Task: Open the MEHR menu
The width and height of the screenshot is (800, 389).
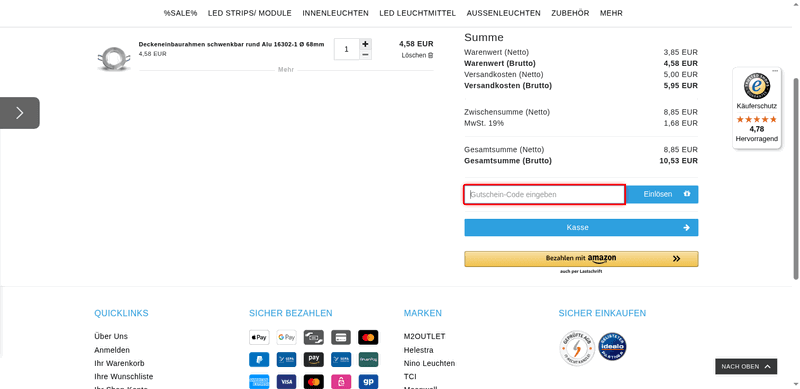Action: coord(611,13)
